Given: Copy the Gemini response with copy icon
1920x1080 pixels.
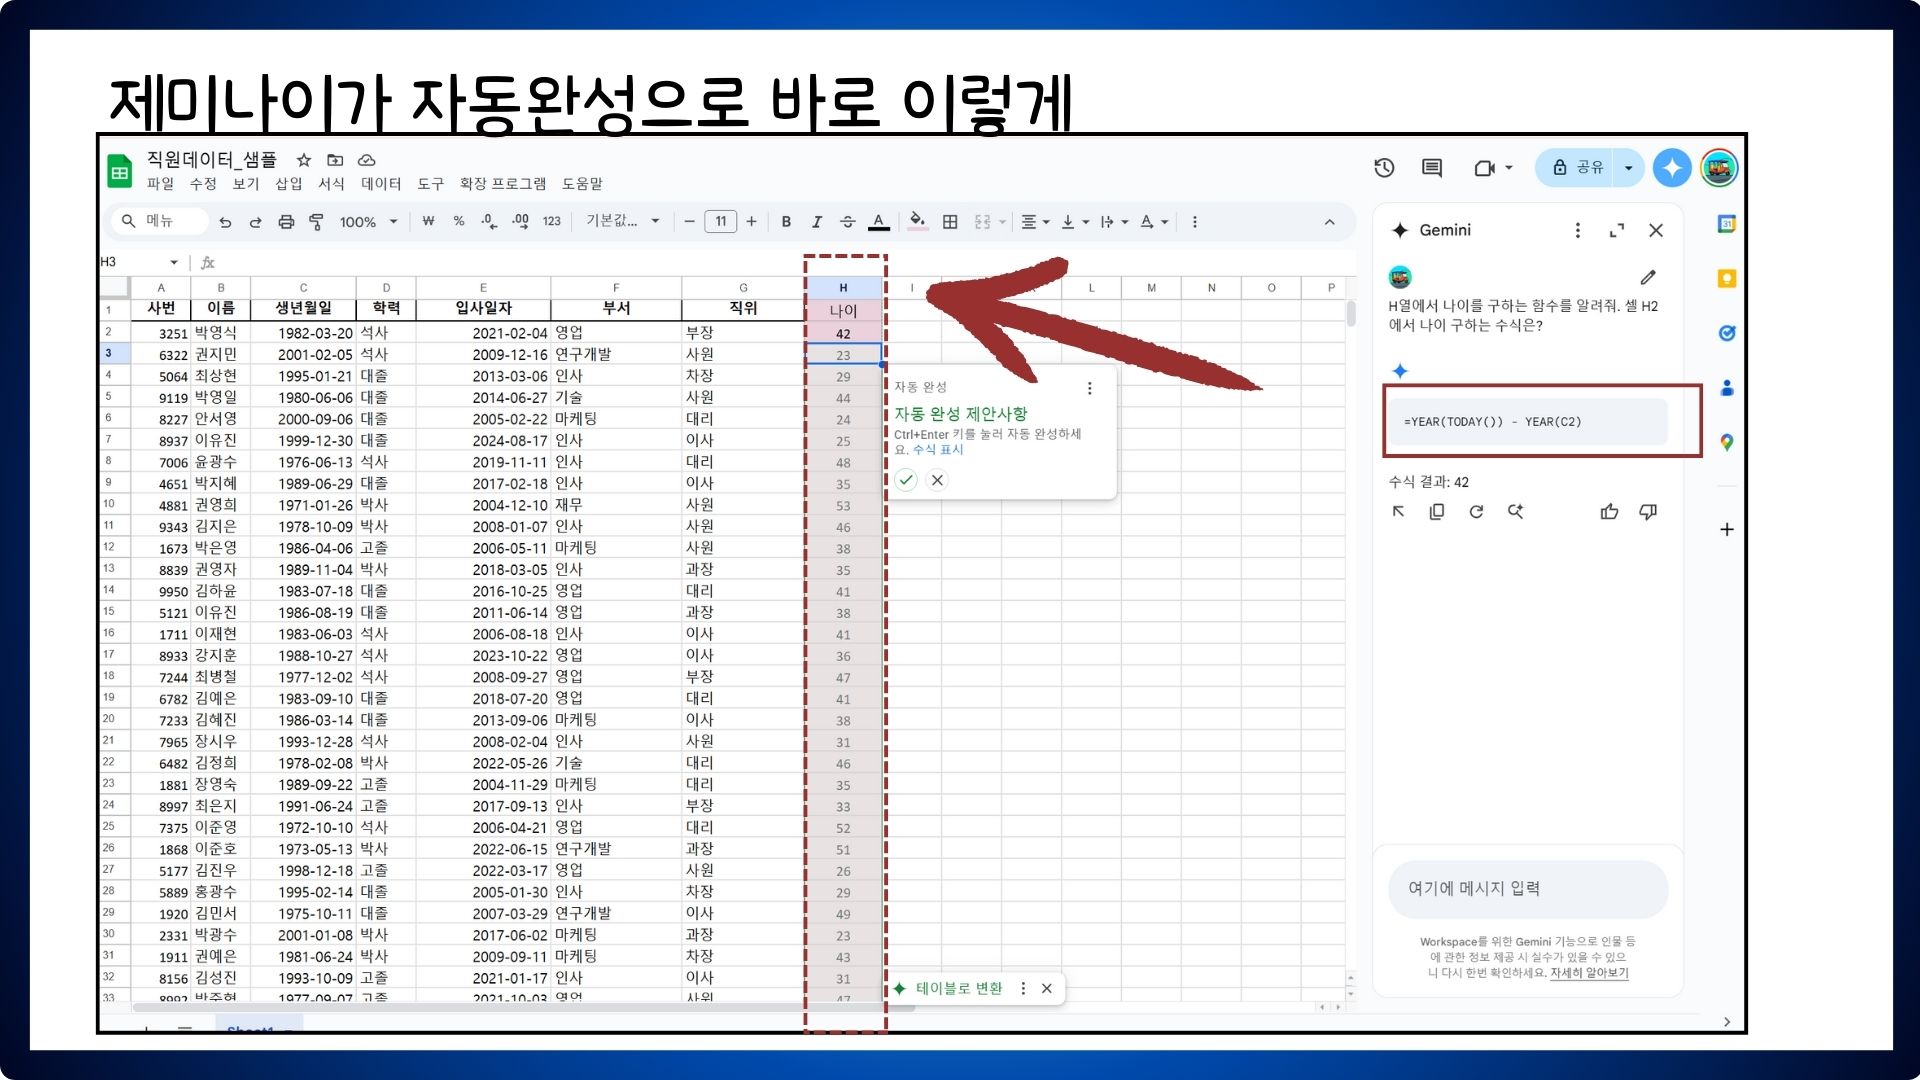Looking at the screenshot, I should (1437, 512).
